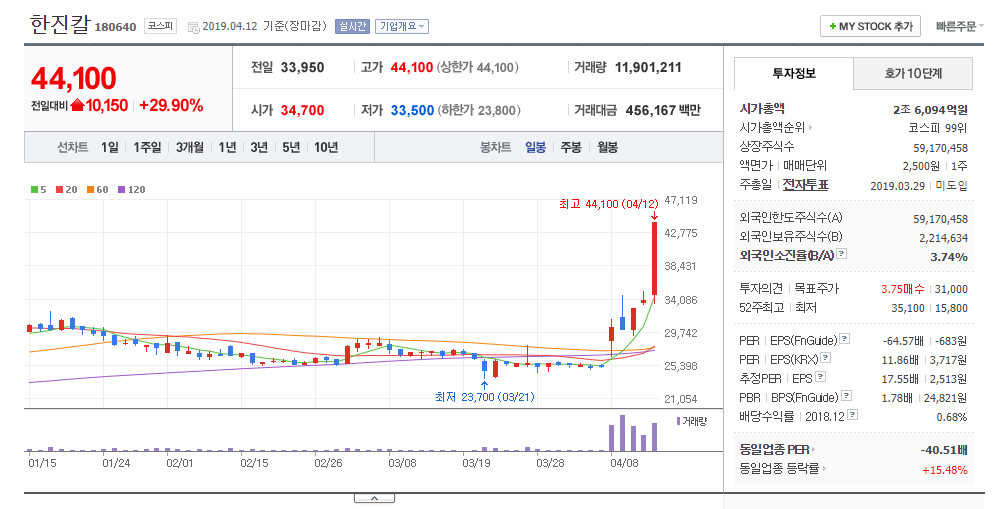Open the 빠른주문 quick order dropdown
Image resolution: width=993 pixels, height=509 pixels.
coord(959,26)
